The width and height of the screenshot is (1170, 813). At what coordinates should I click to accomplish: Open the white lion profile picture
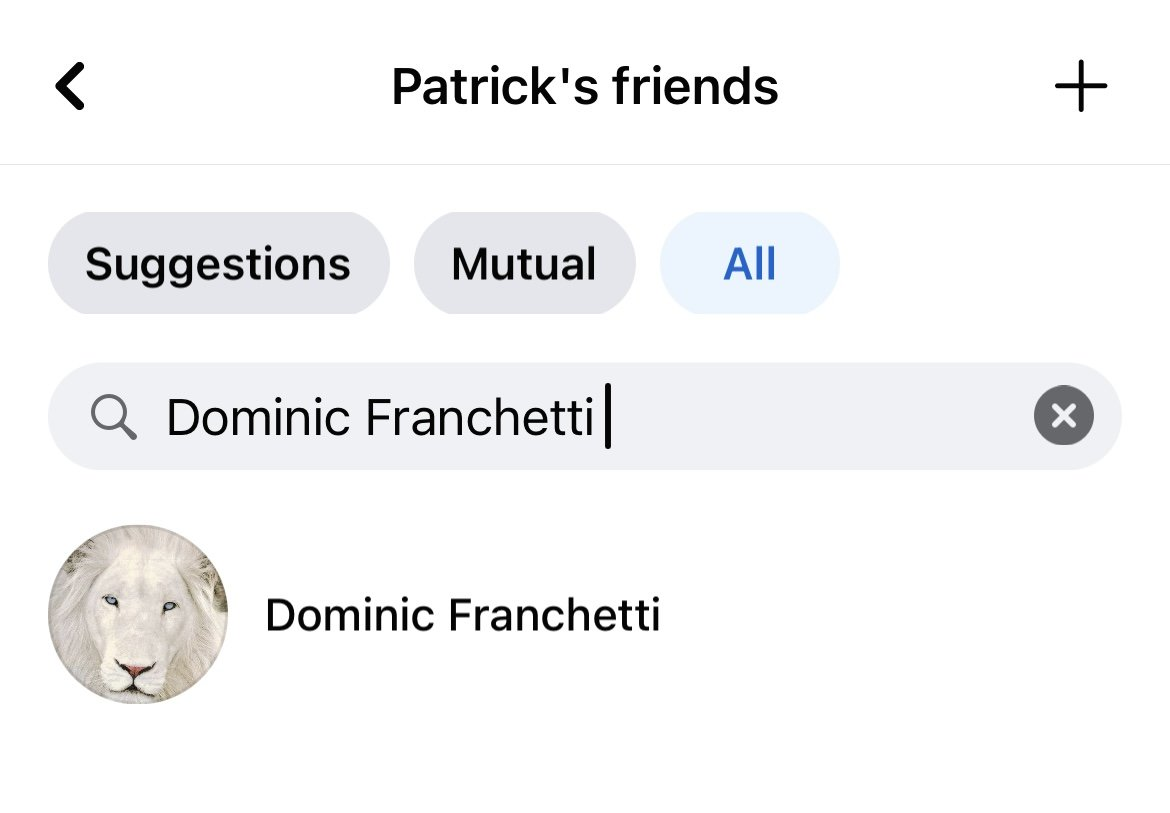(x=138, y=614)
